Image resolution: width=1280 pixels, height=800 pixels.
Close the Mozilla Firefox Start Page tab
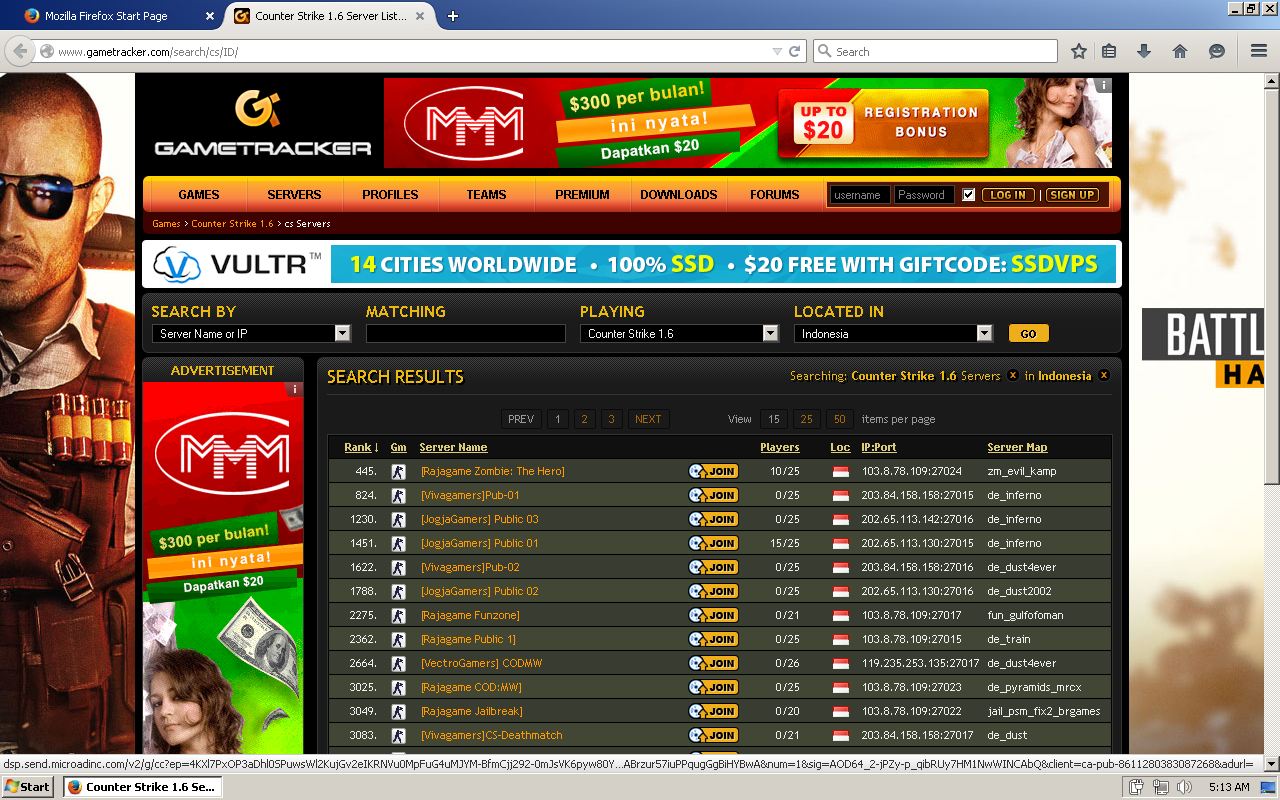(x=209, y=16)
